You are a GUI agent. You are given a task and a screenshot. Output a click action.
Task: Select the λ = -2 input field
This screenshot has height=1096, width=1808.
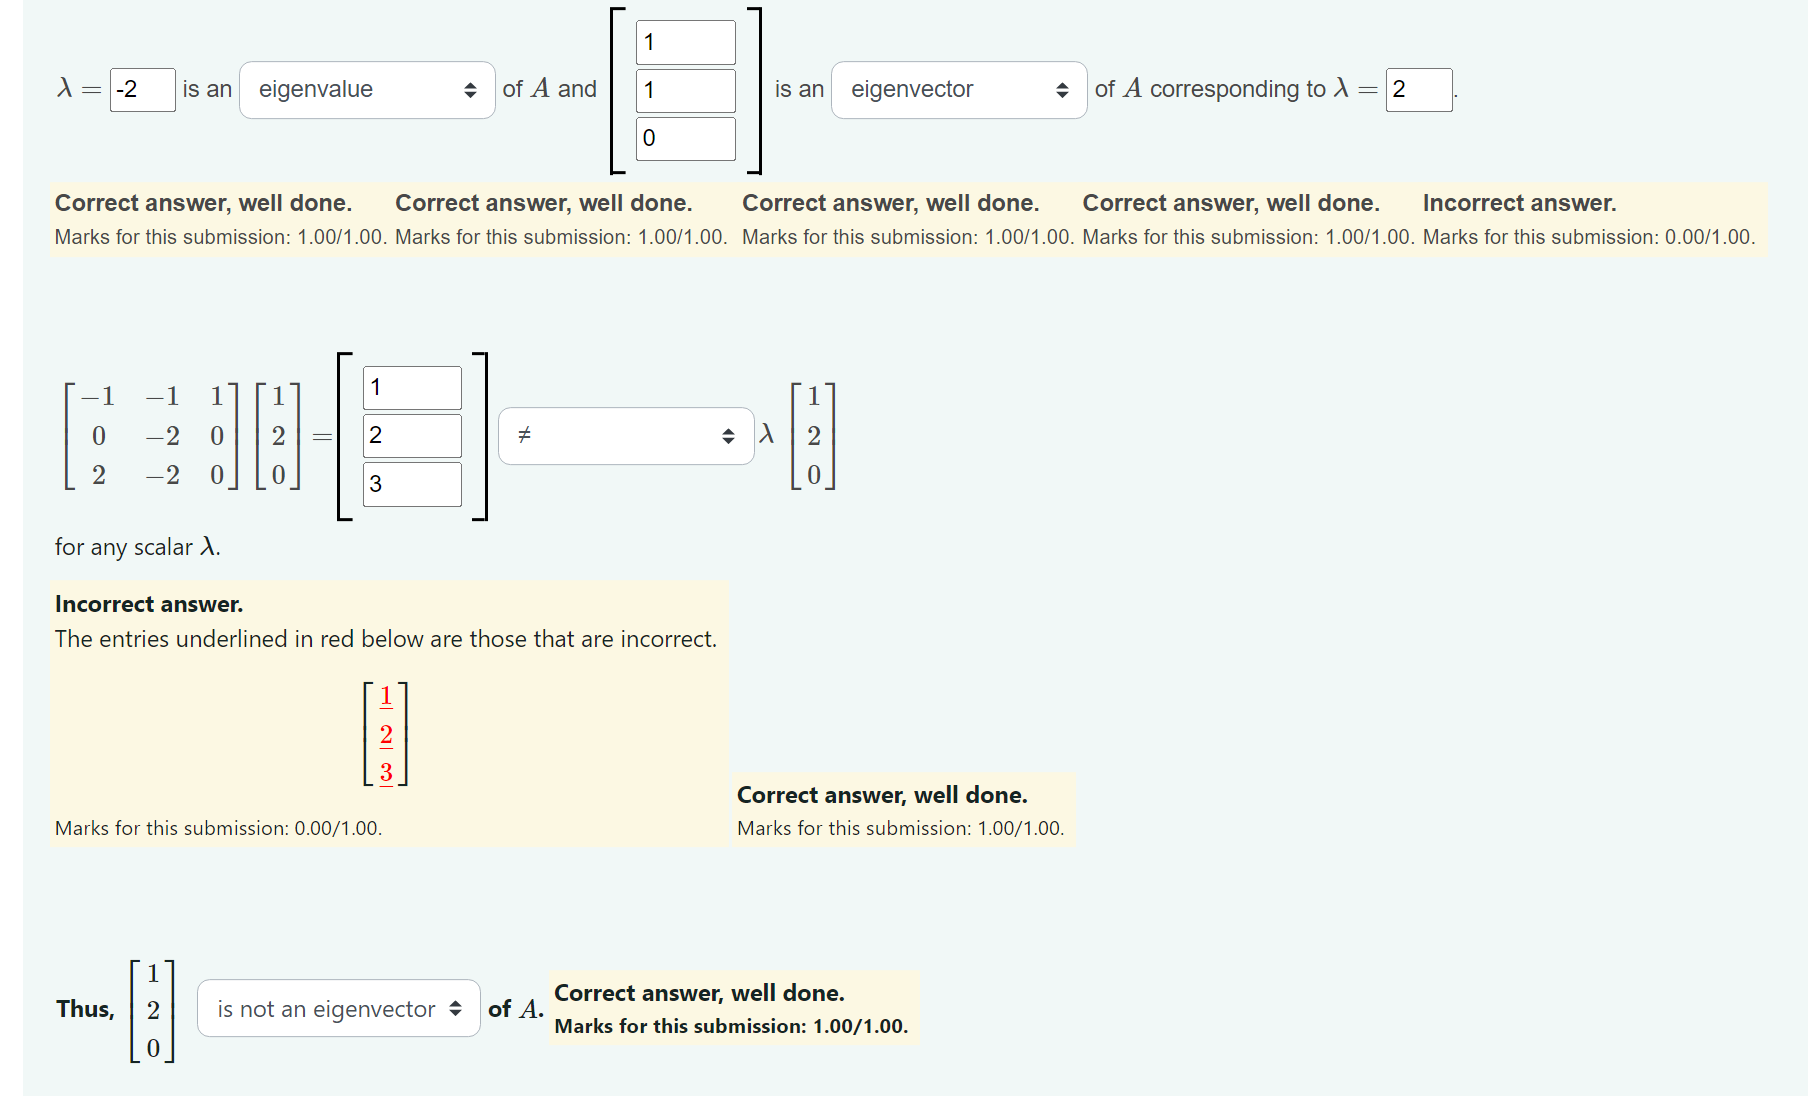click(x=141, y=90)
